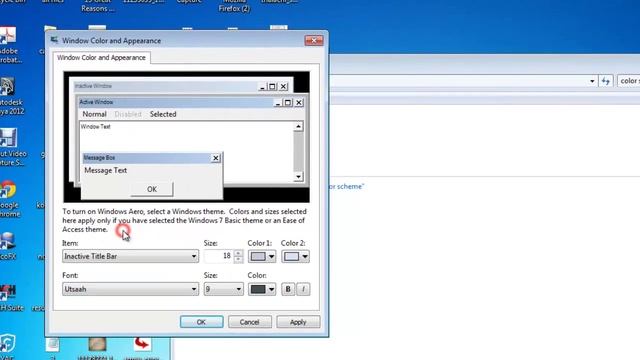Click the Inactive Window maximize icon in preview

272,87
